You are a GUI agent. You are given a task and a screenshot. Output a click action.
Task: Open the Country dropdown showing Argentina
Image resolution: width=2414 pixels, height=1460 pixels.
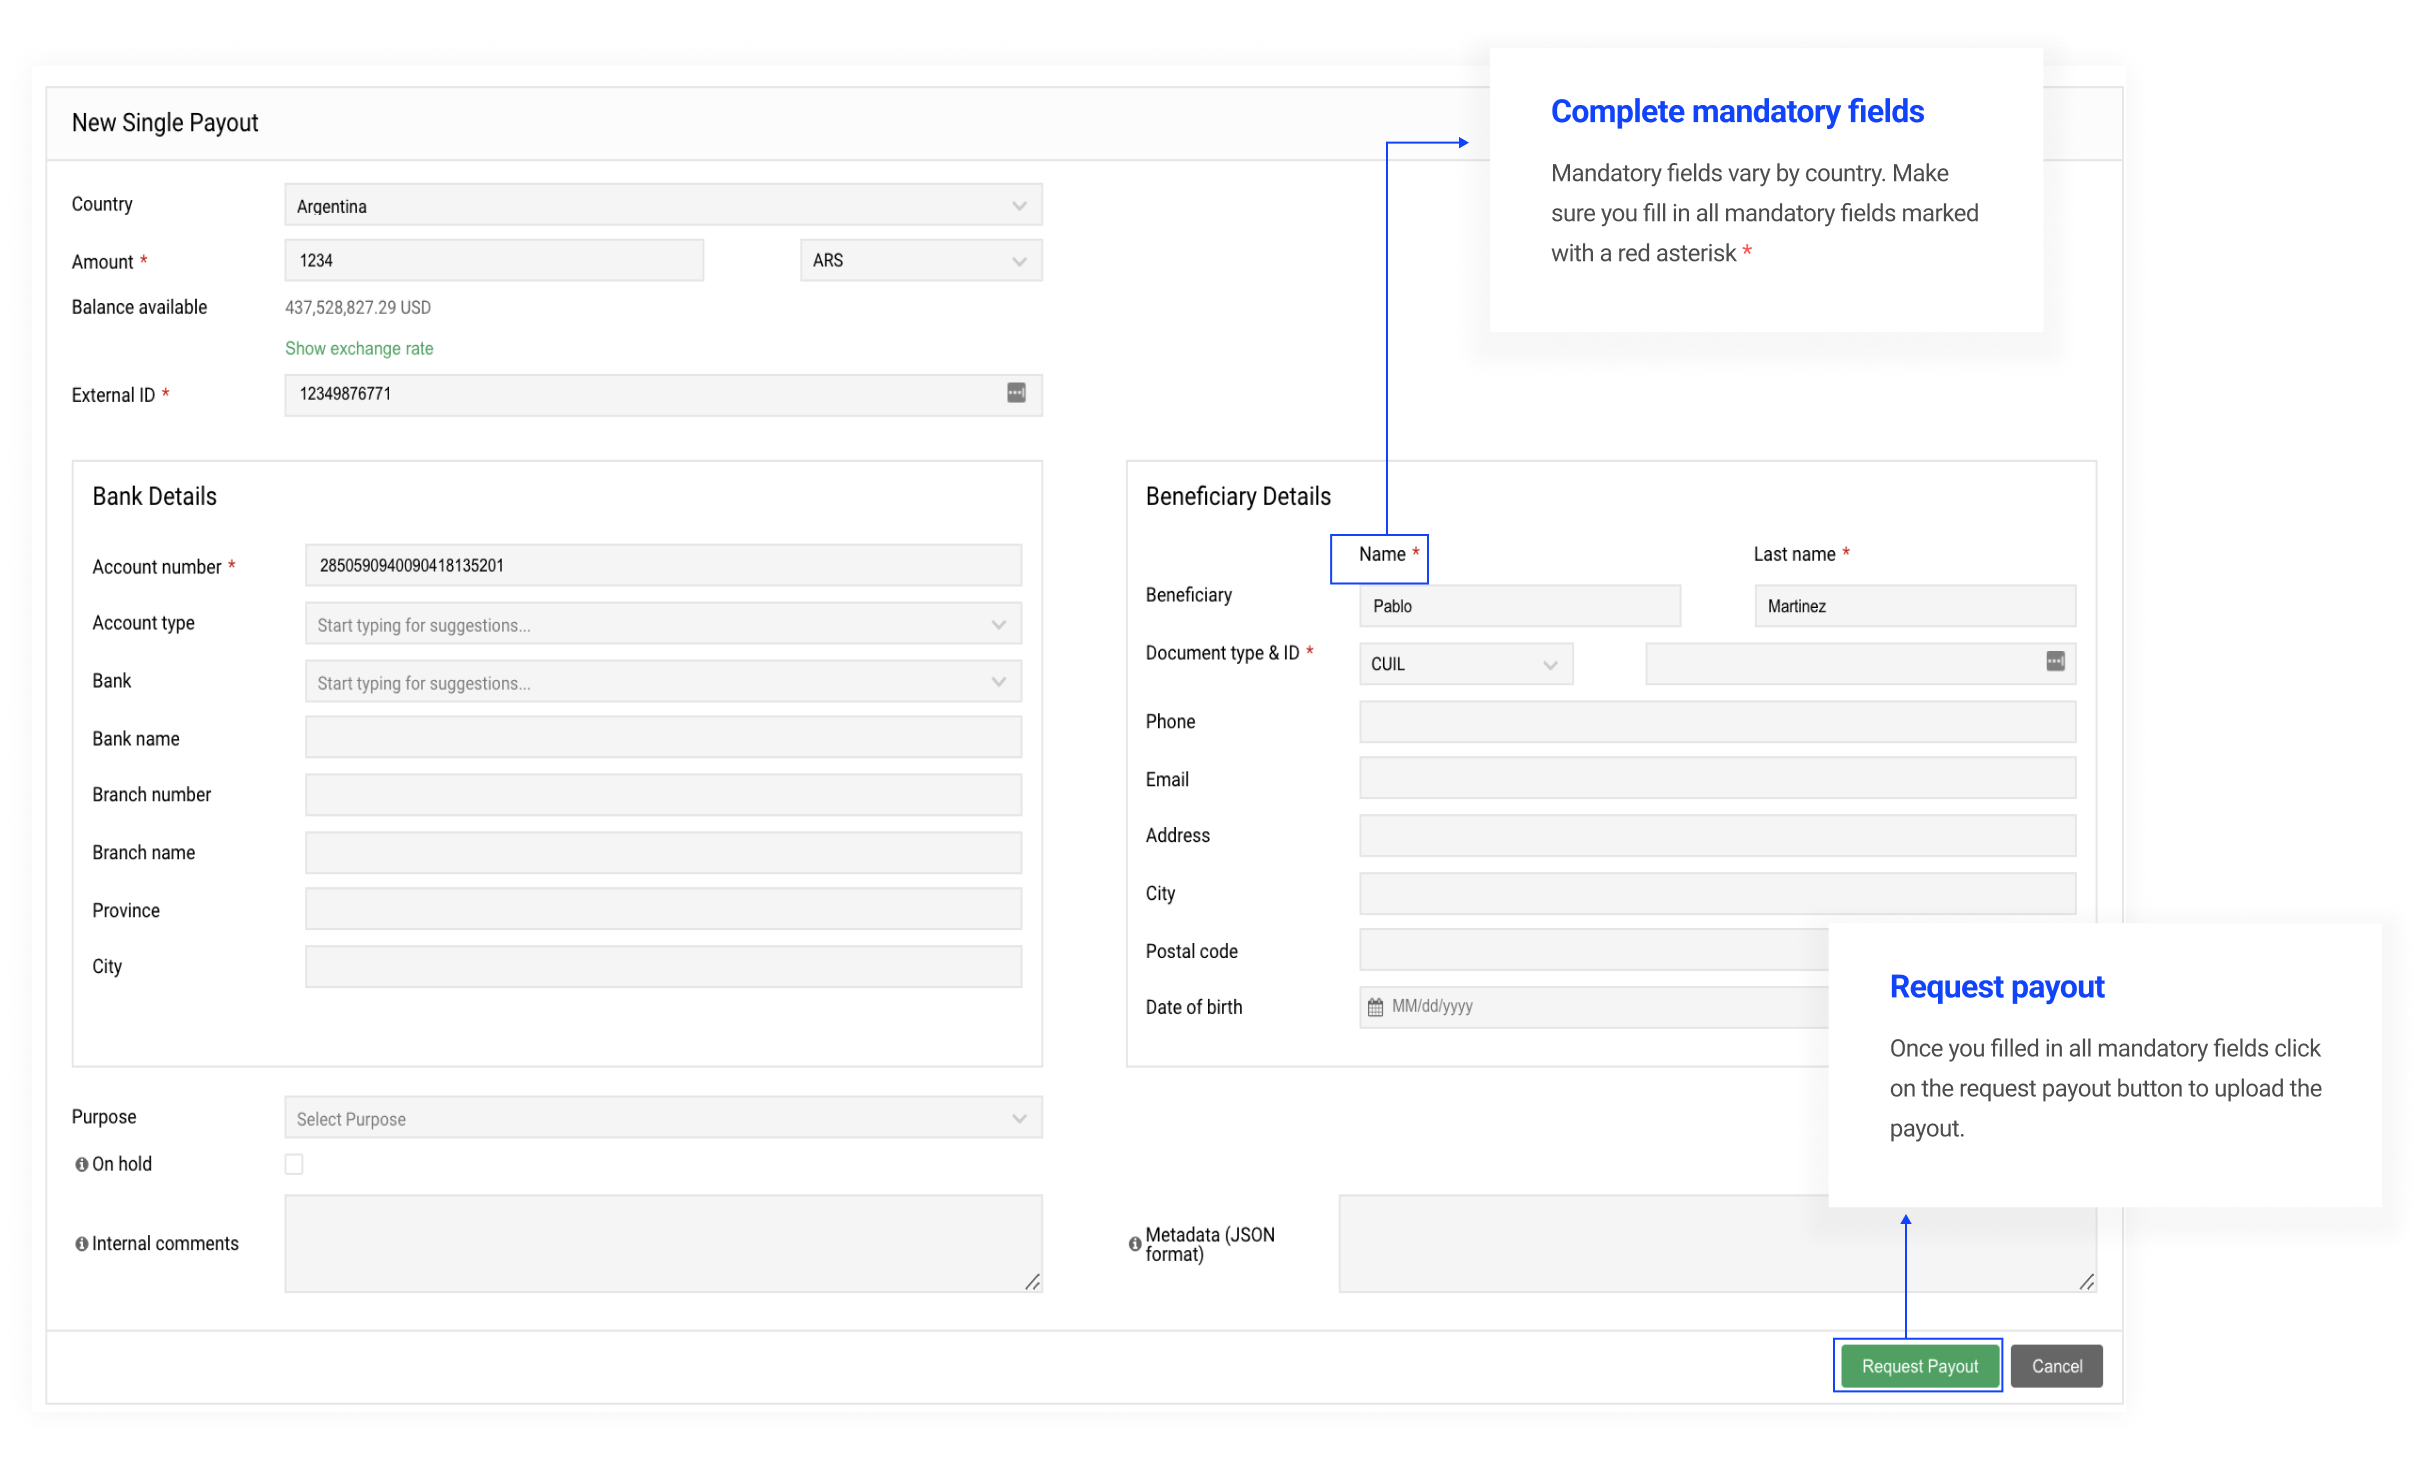point(662,206)
